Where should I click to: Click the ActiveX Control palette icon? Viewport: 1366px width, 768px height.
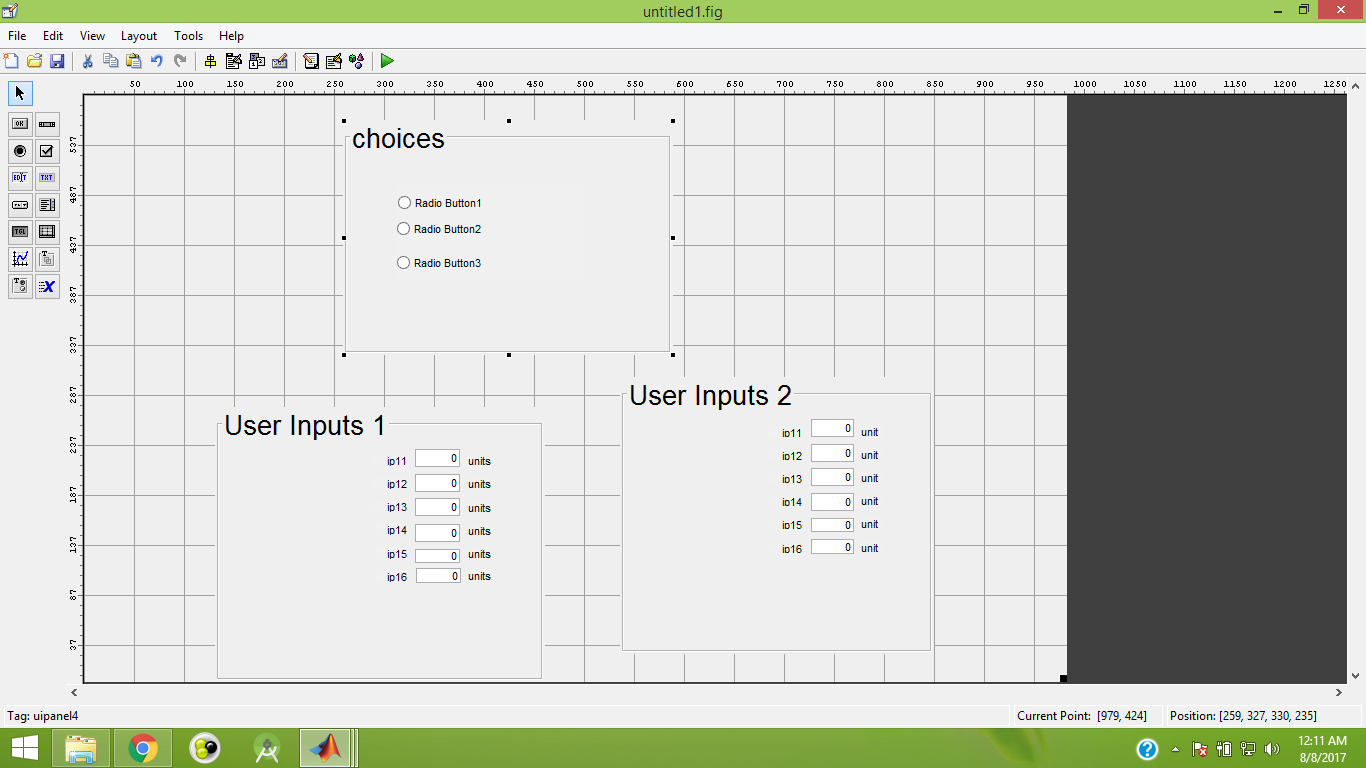pyautogui.click(x=47, y=287)
